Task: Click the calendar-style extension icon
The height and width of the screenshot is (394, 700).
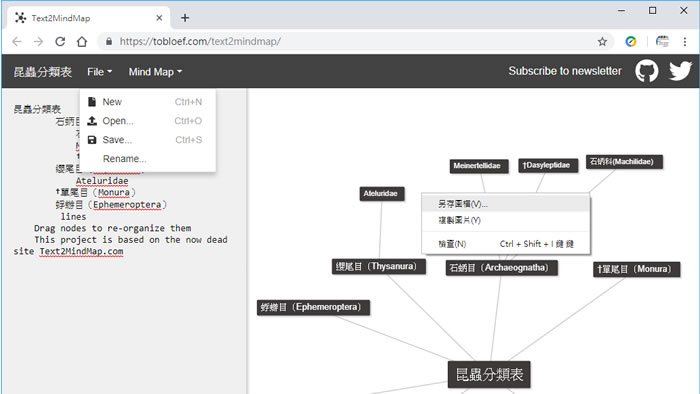Action: (662, 41)
